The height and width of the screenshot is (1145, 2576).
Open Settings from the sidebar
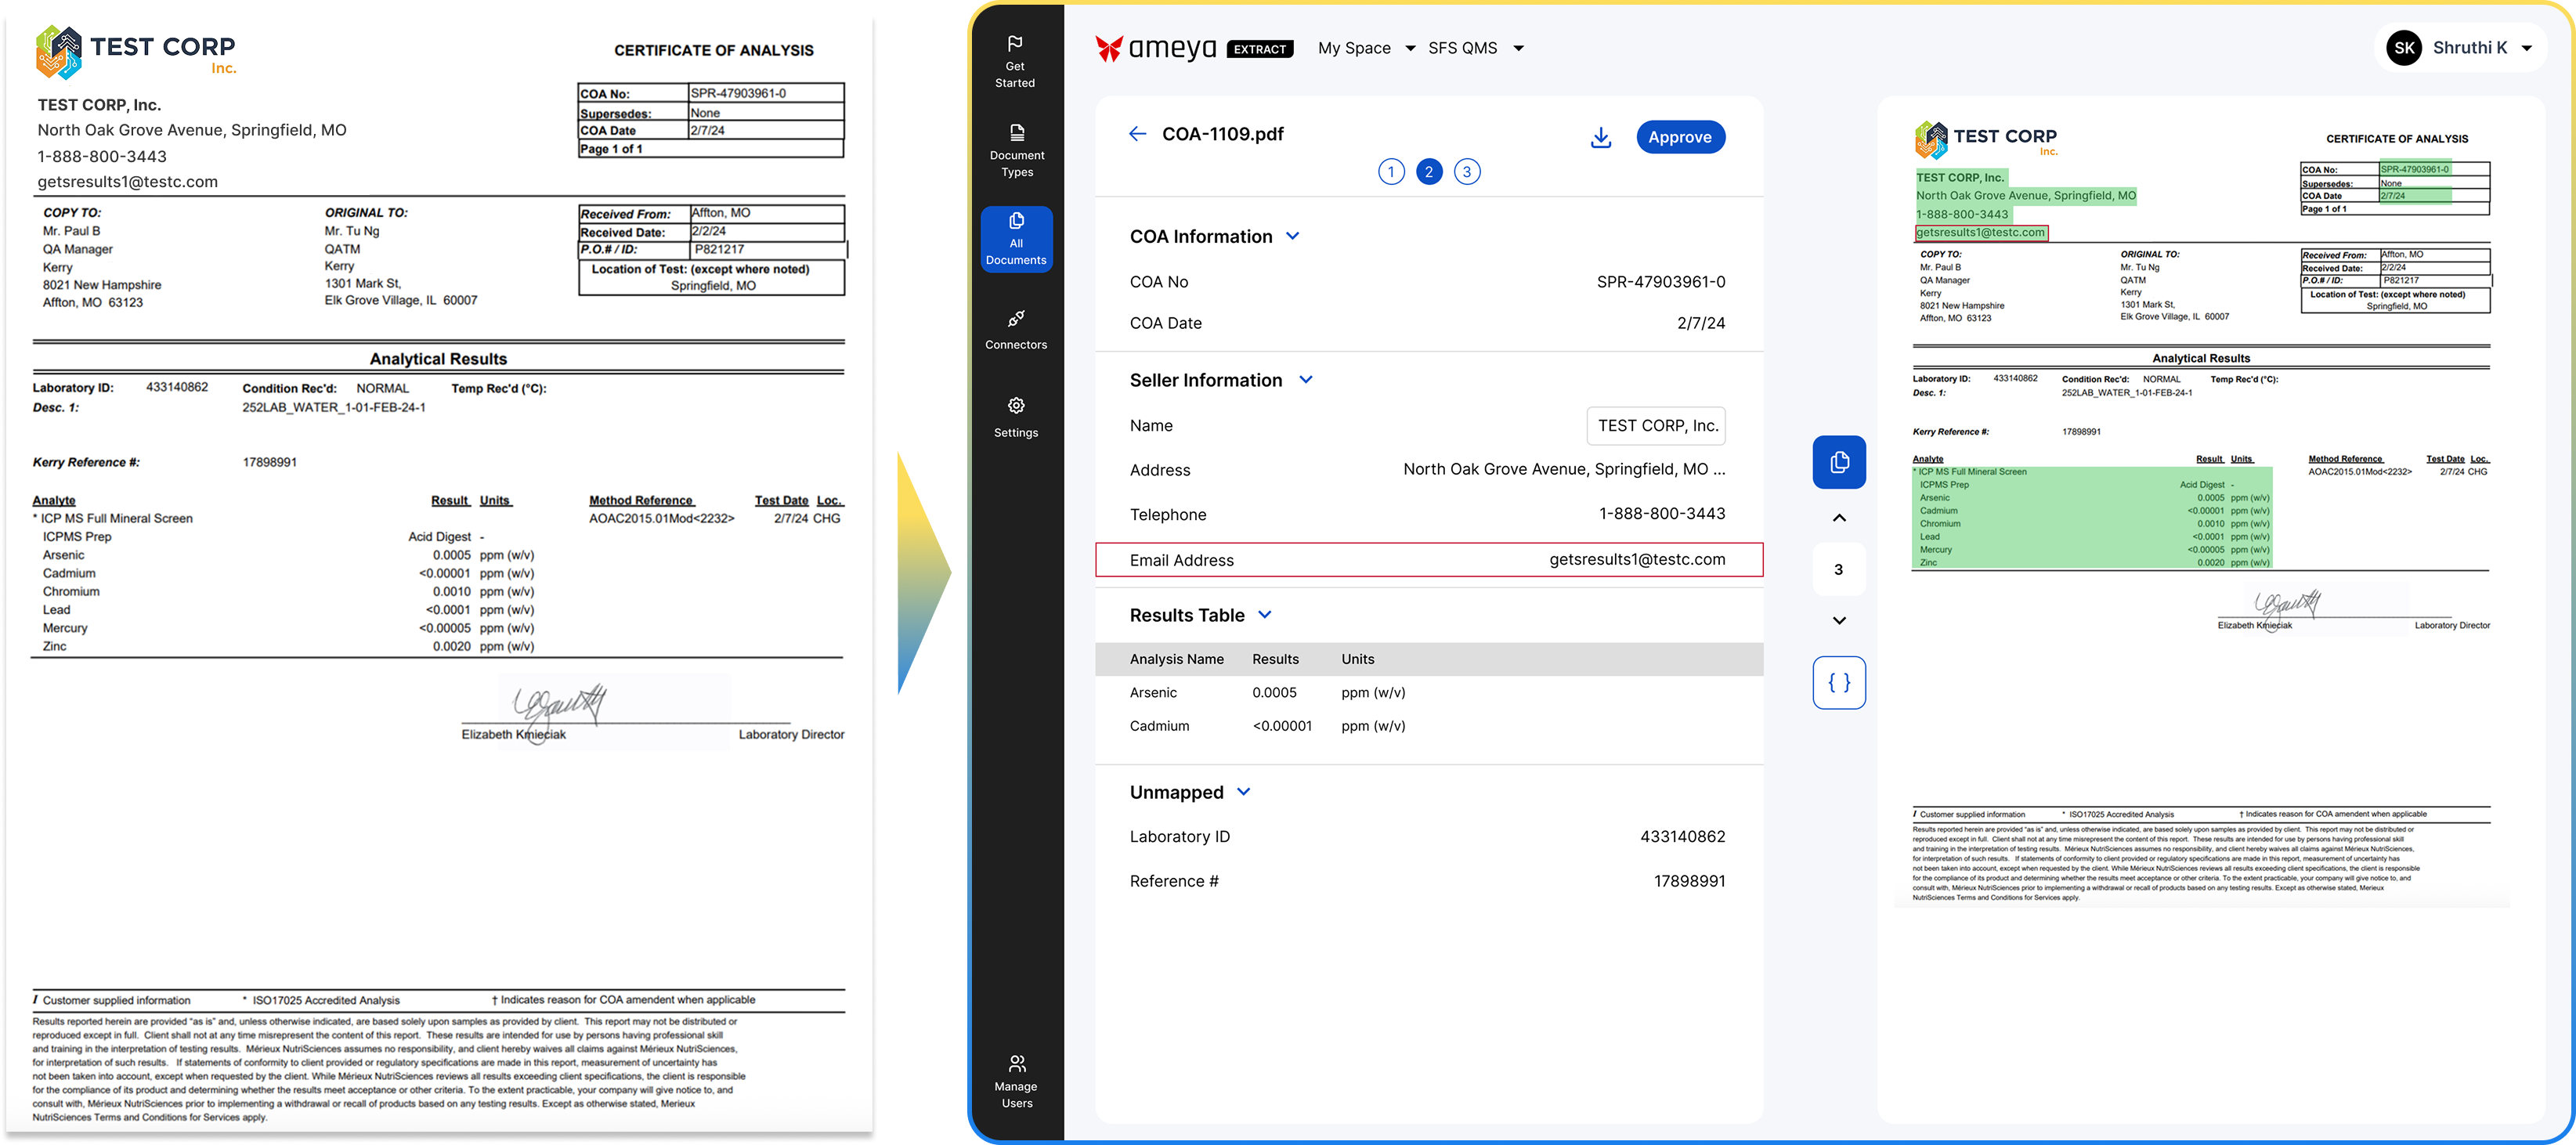coord(1016,415)
